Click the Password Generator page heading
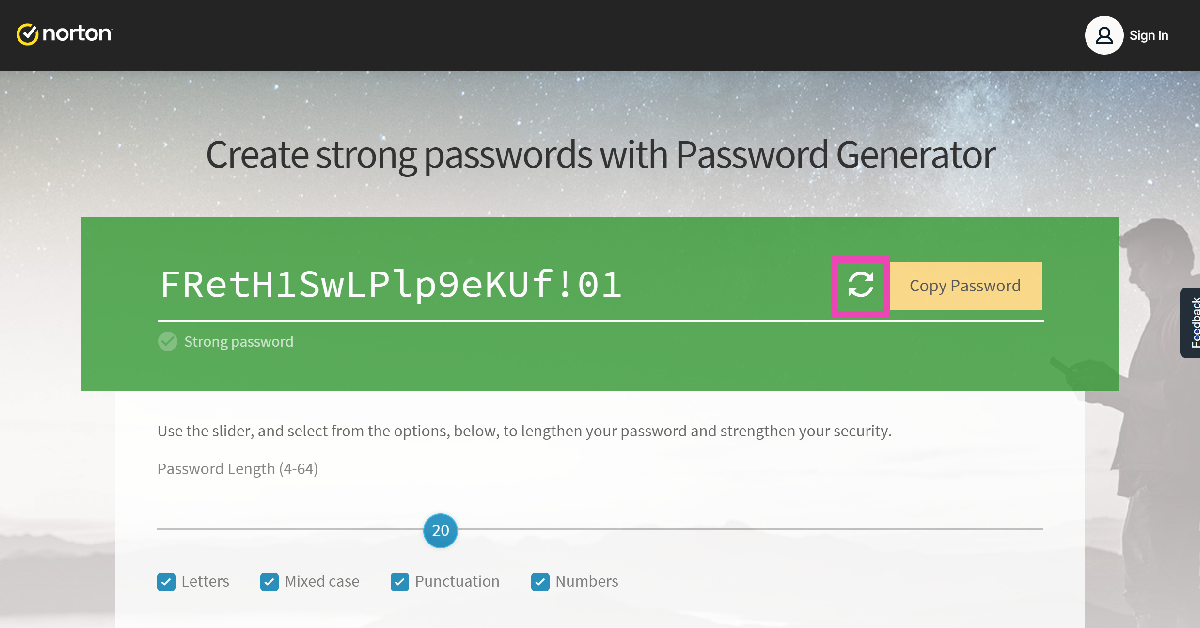The height and width of the screenshot is (628, 1200). (x=600, y=155)
